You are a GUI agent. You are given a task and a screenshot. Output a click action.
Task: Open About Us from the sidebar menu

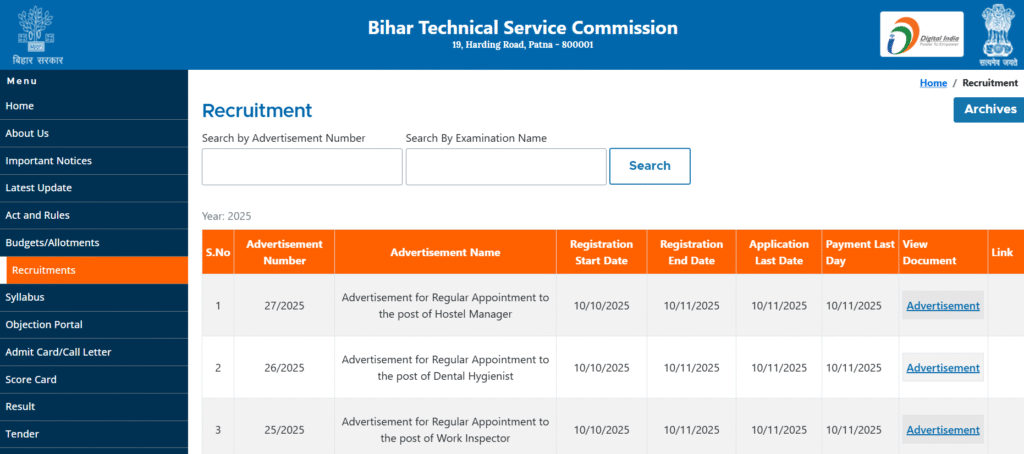27,133
